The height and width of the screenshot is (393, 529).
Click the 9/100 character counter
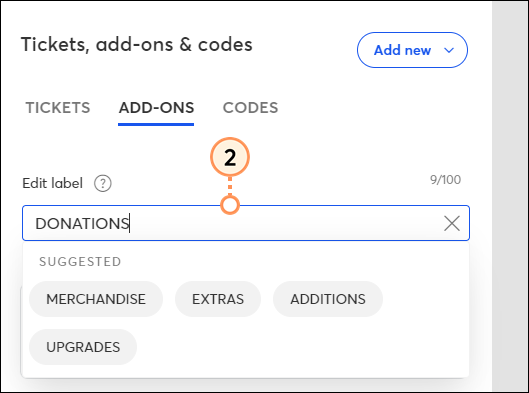(445, 180)
